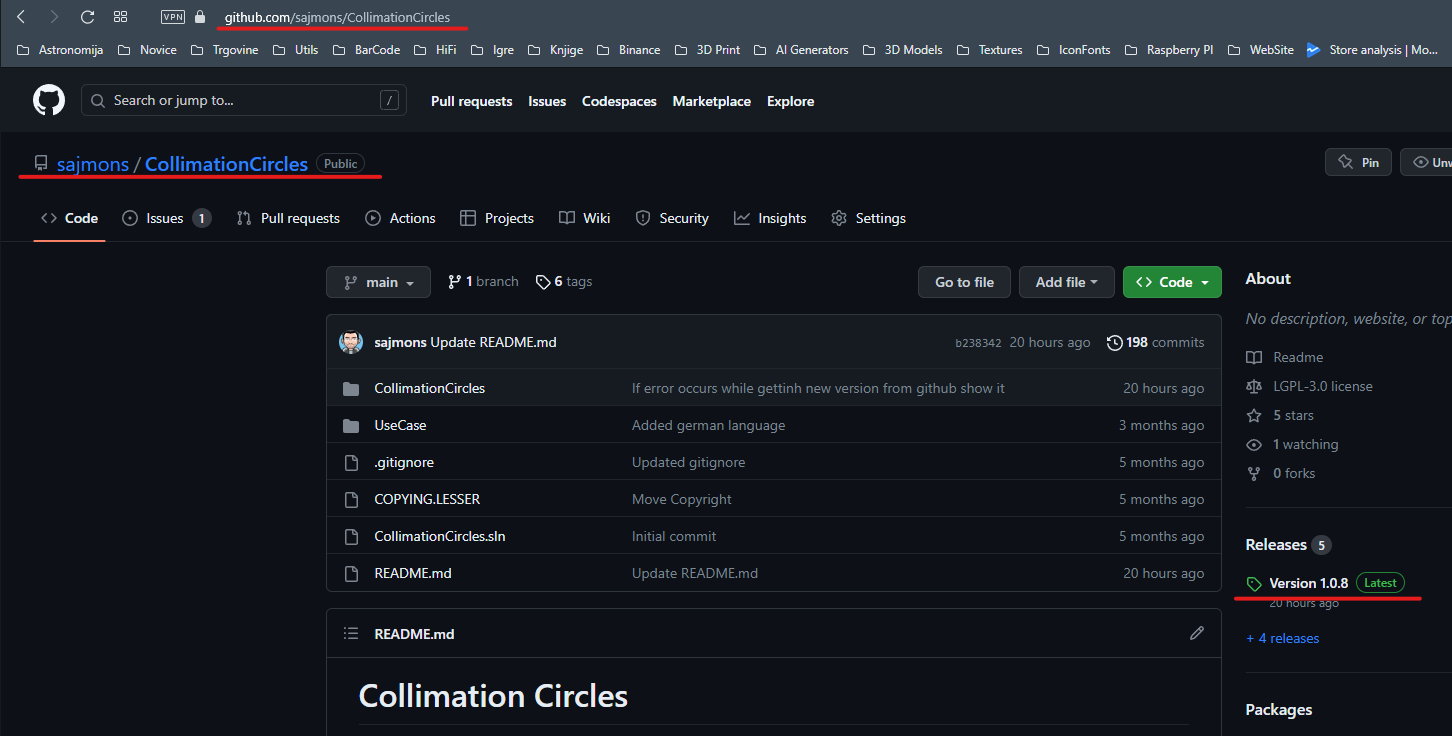
Task: Open the Trgovine bookmarks folder
Action: coord(224,50)
